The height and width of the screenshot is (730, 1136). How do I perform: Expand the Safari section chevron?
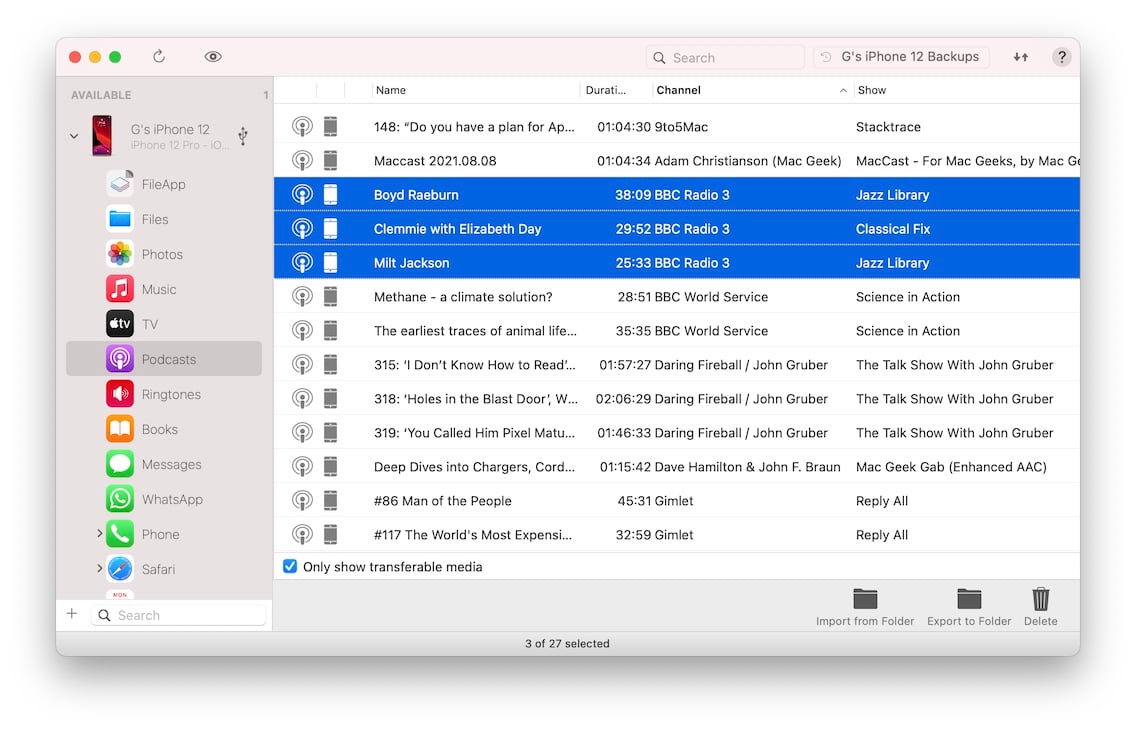99,569
